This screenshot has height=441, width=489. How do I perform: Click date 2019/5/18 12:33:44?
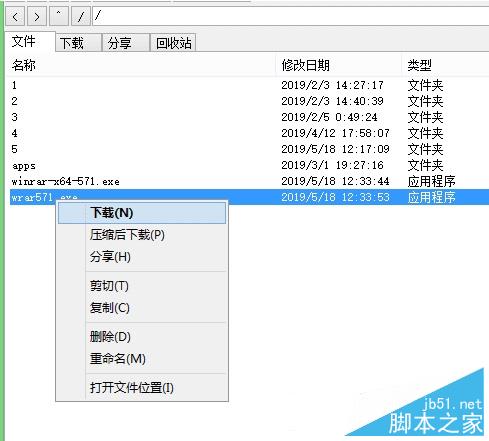335,181
